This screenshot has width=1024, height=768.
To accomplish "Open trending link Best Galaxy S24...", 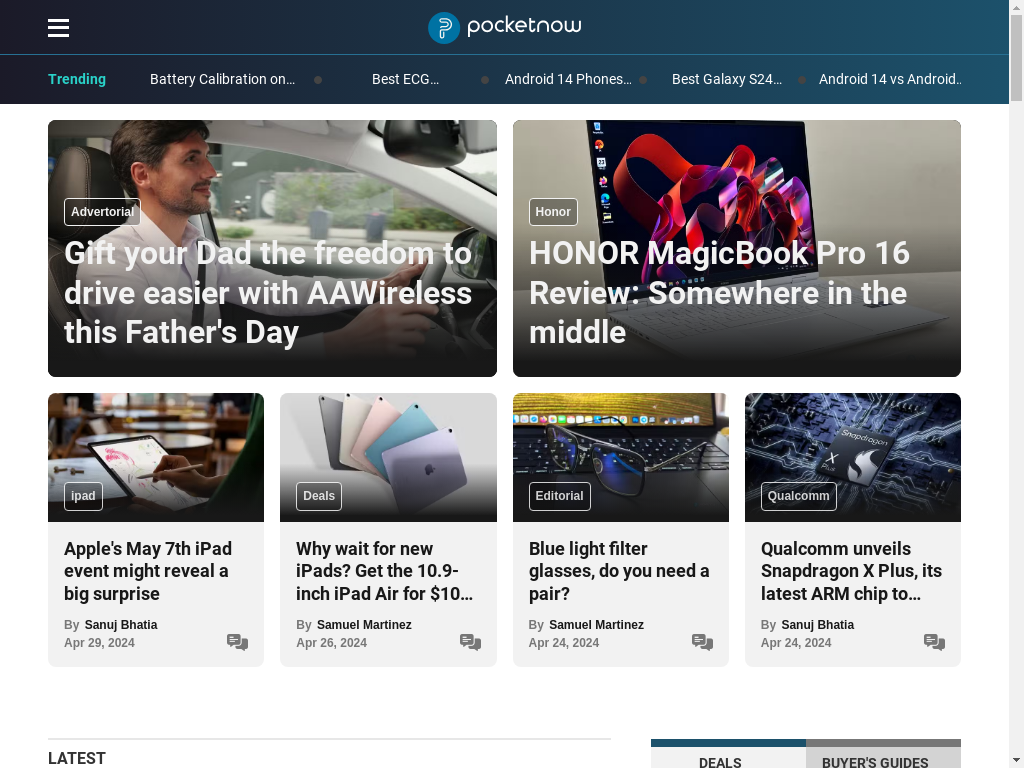I will coord(726,79).
